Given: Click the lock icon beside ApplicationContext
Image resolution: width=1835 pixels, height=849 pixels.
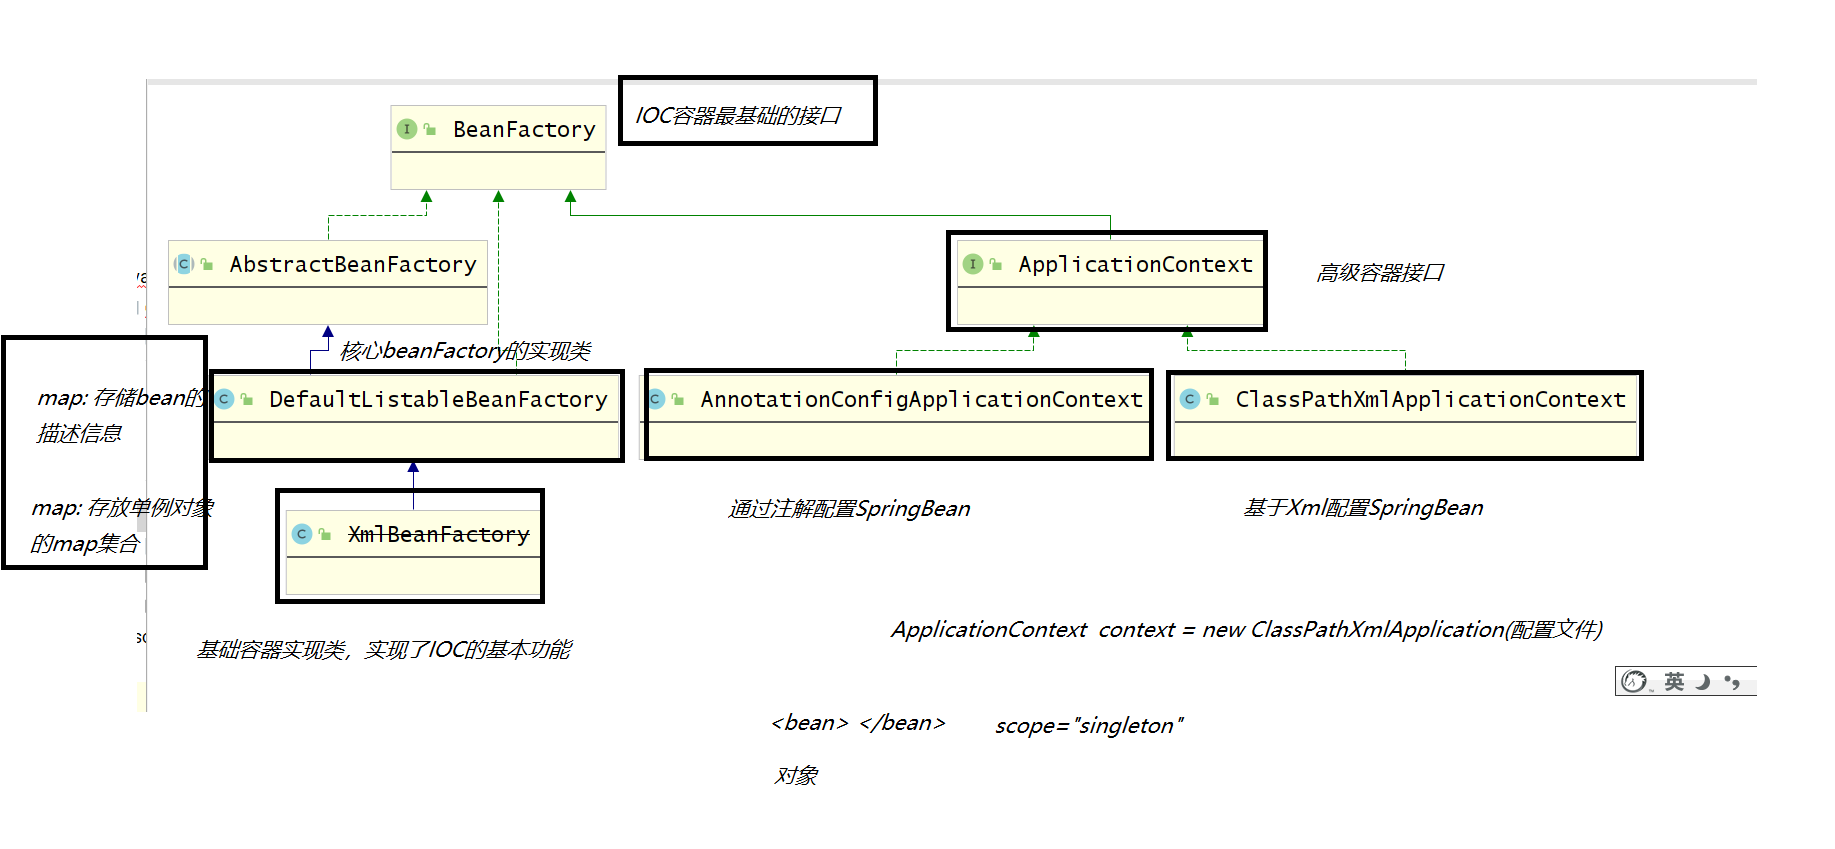Looking at the screenshot, I should pyautogui.click(x=996, y=264).
